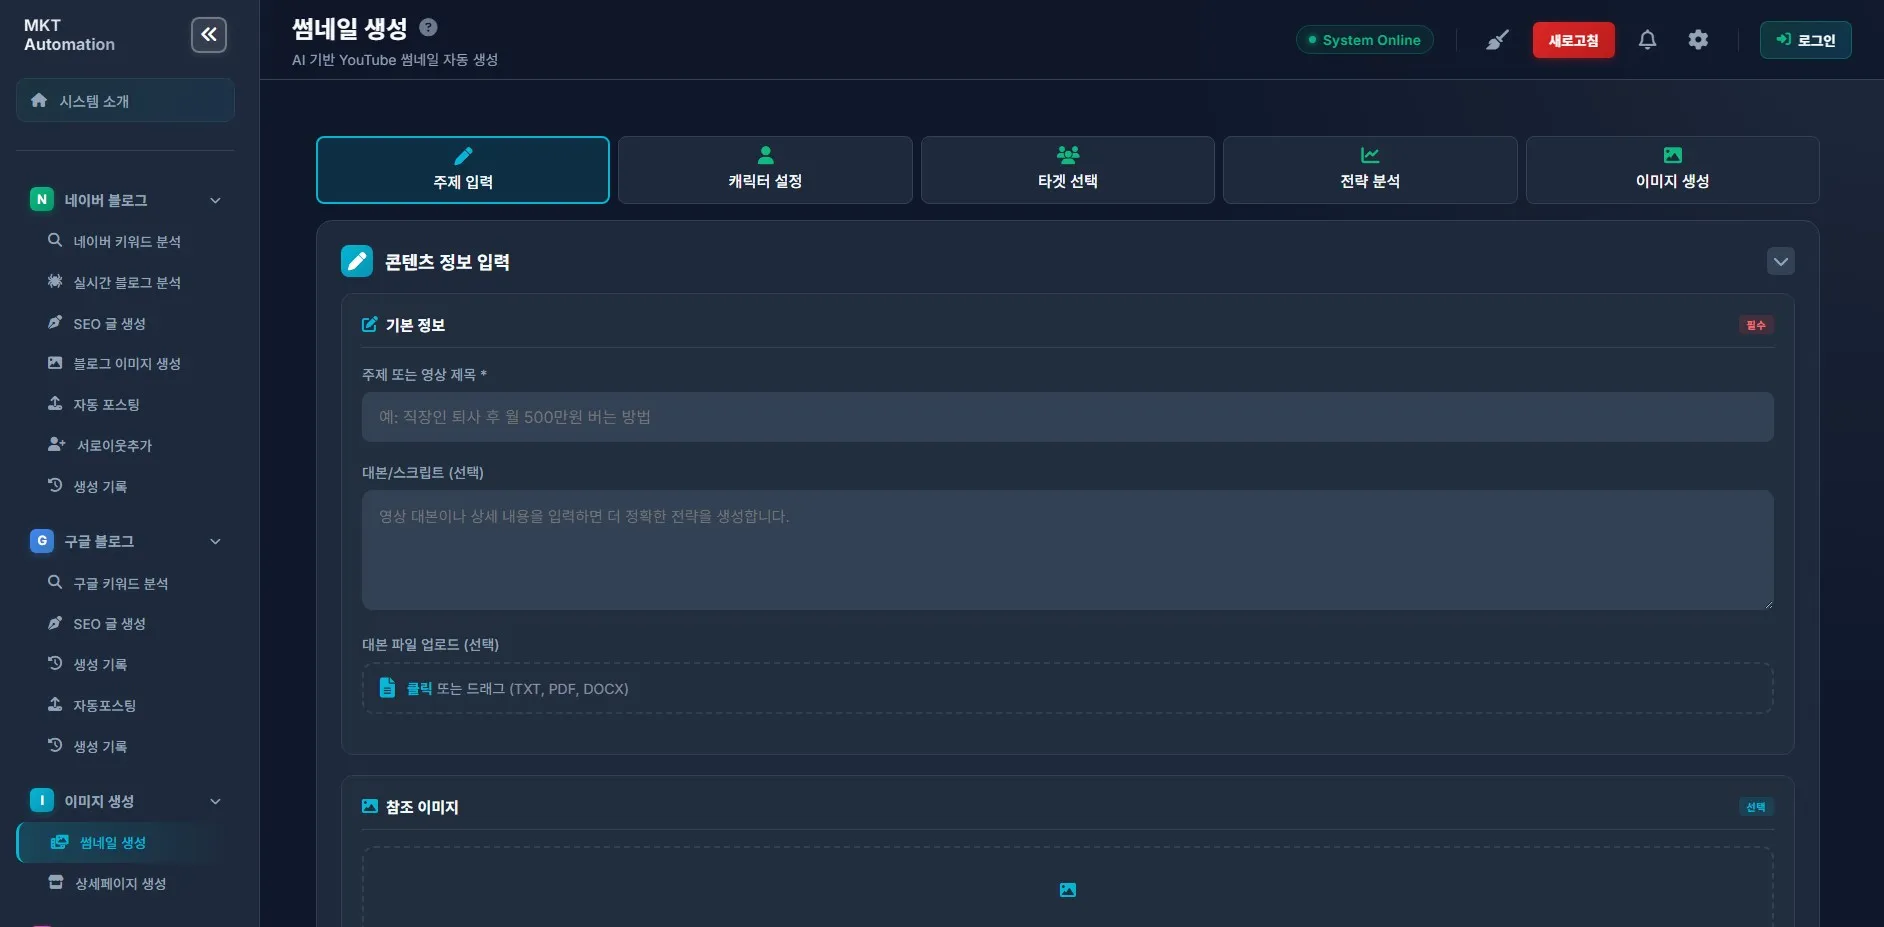Click the 참조 이미지 dropzone image icon

(x=1067, y=890)
